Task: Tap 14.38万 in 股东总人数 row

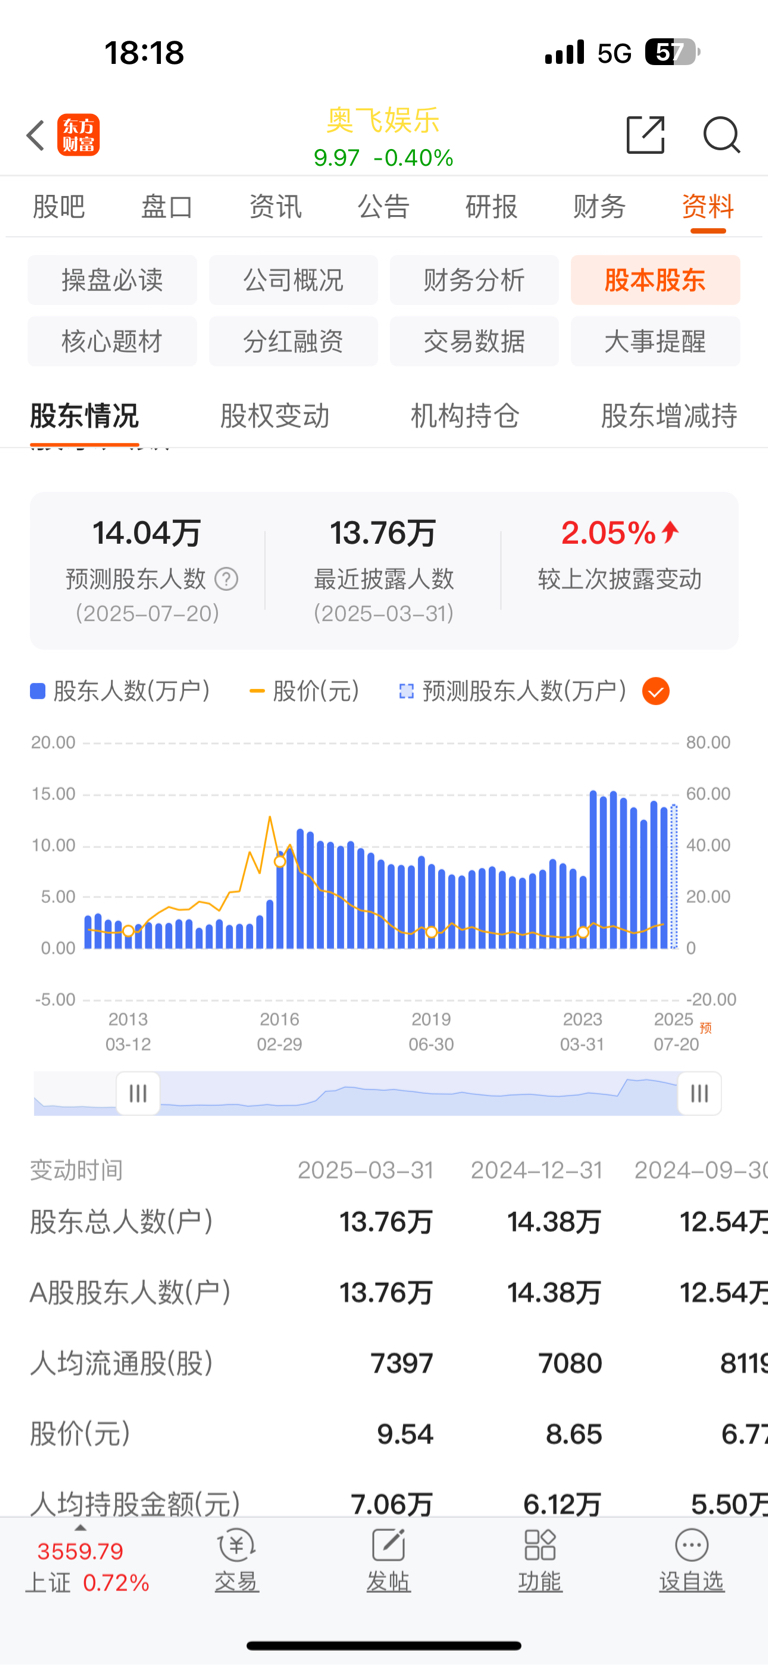Action: (x=554, y=1222)
